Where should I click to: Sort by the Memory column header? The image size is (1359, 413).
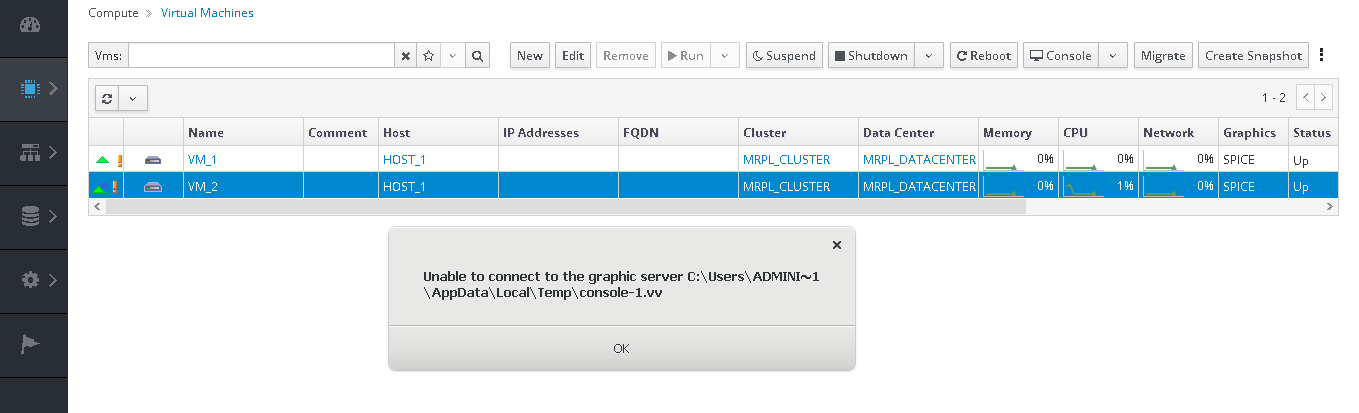pos(1007,133)
